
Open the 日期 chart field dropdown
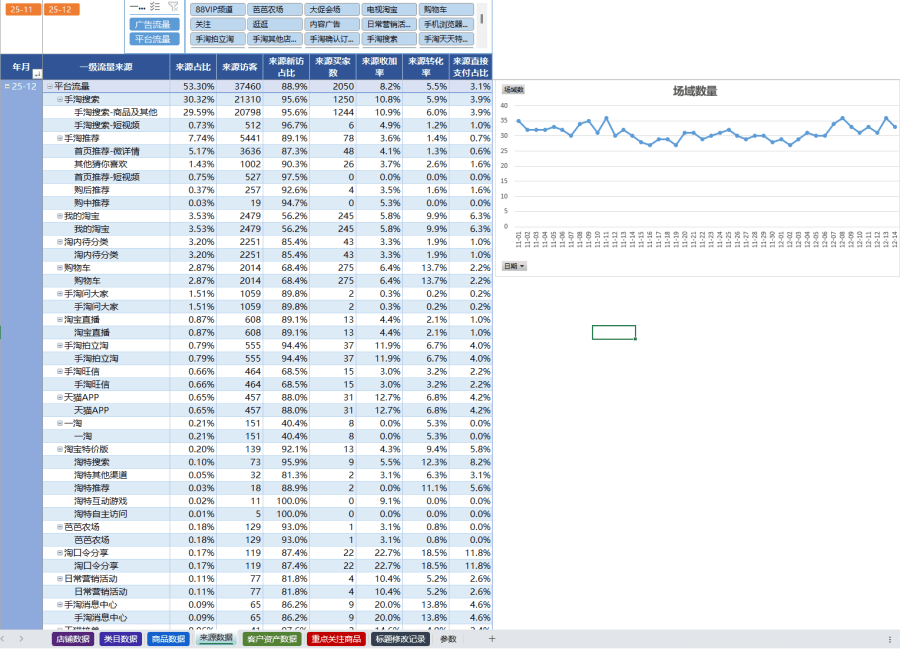point(514,266)
